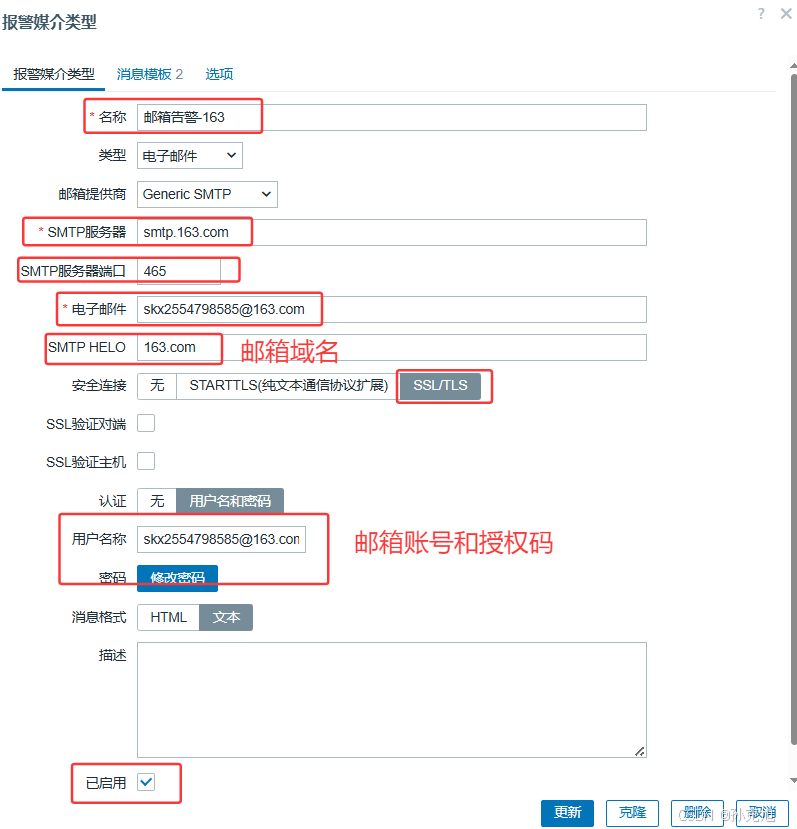Click the SMTP服务器 field

391,232
